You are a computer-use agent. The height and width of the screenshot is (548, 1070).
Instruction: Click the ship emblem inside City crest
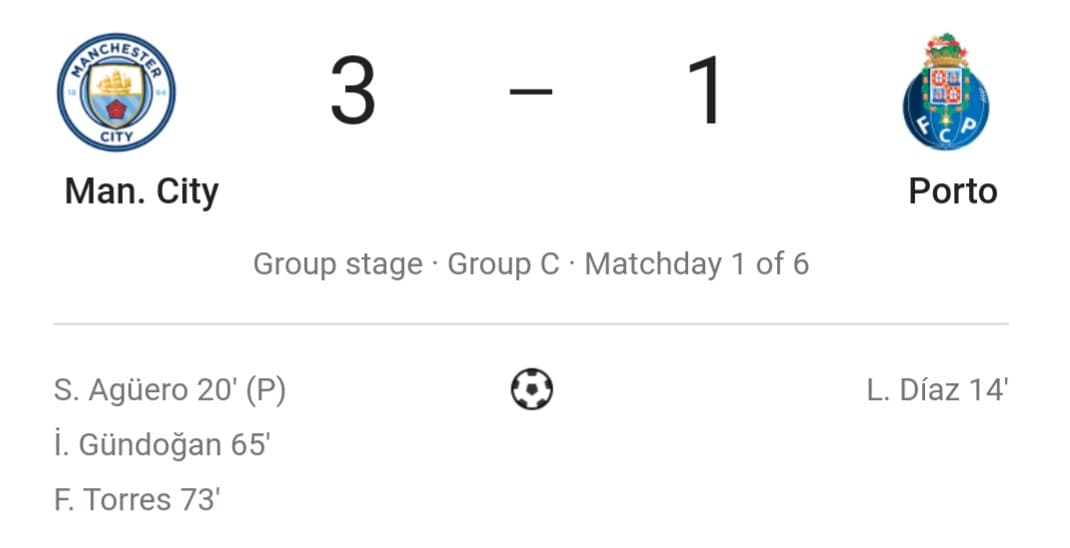[115, 83]
